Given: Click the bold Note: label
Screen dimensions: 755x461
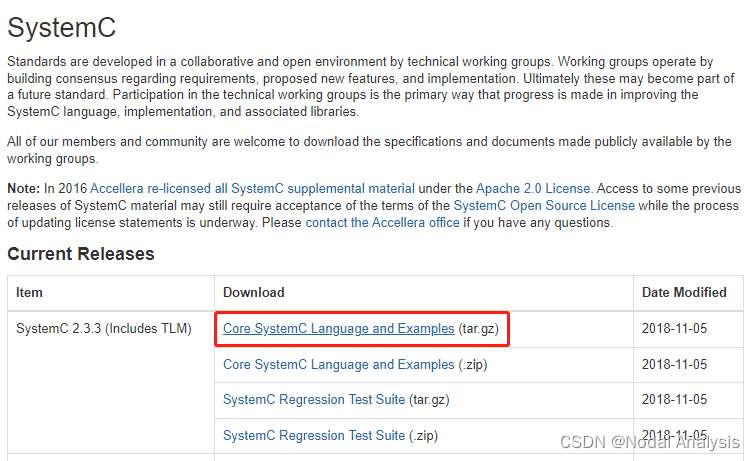Looking at the screenshot, I should click(23, 188).
